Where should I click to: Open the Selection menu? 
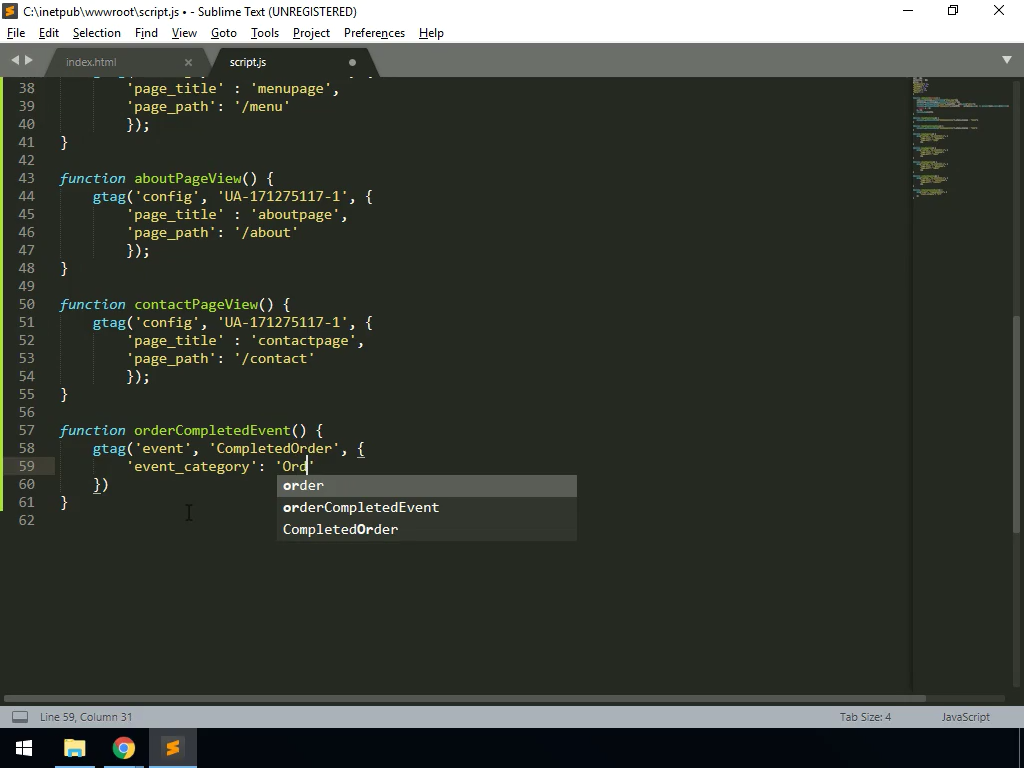pyautogui.click(x=97, y=33)
